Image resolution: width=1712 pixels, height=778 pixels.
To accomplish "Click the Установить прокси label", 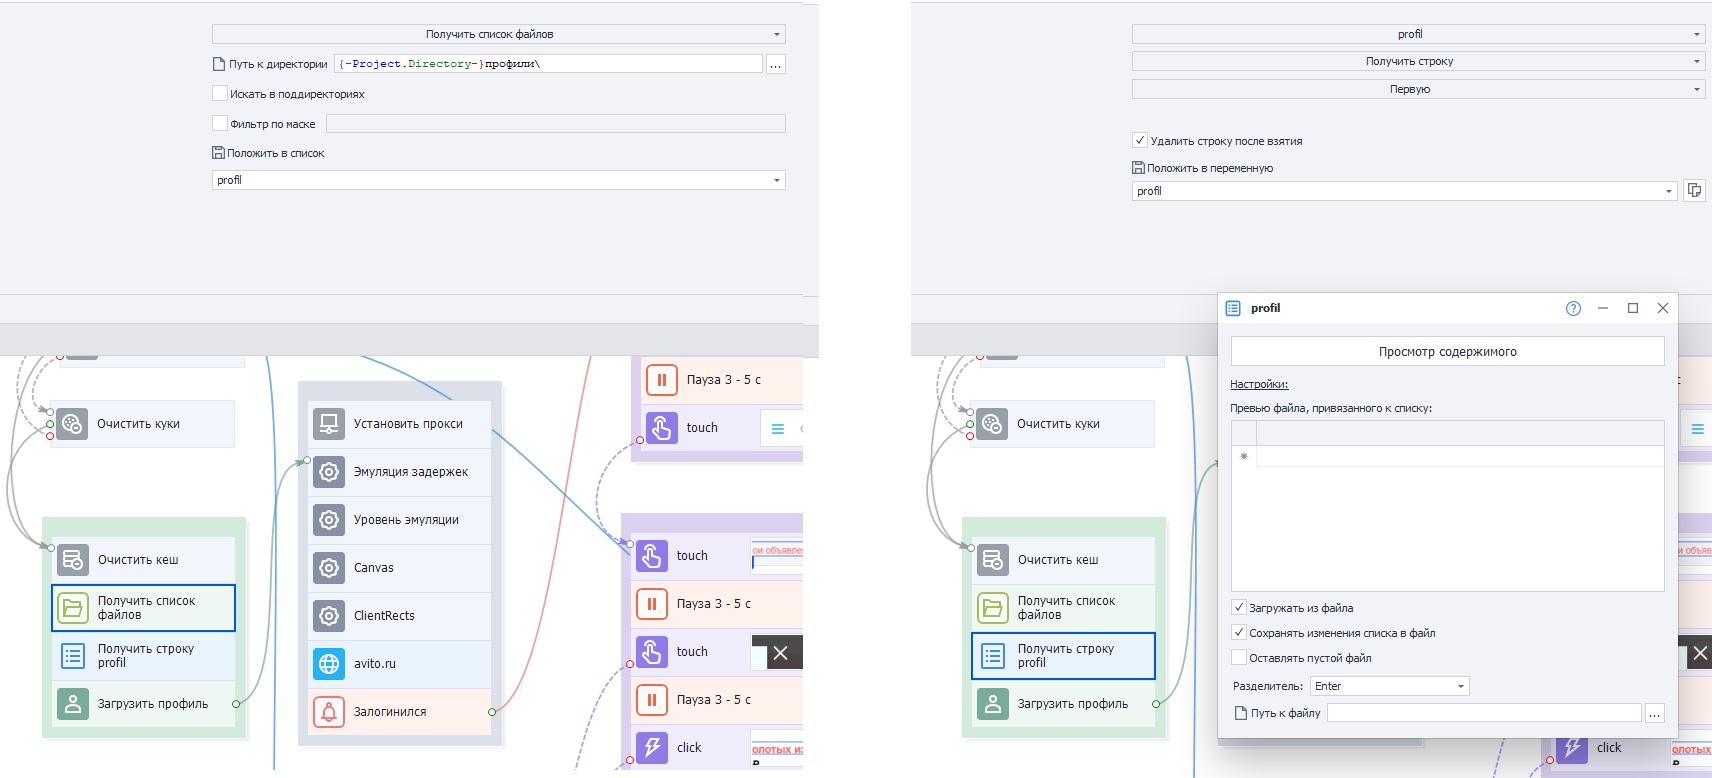I will point(408,424).
